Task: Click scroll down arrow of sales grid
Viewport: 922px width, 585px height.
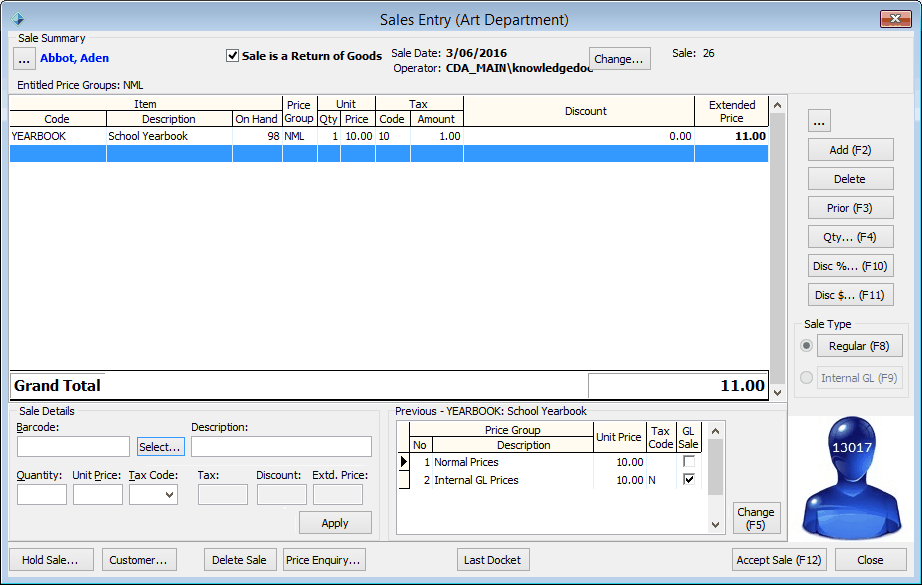Action: click(777, 392)
